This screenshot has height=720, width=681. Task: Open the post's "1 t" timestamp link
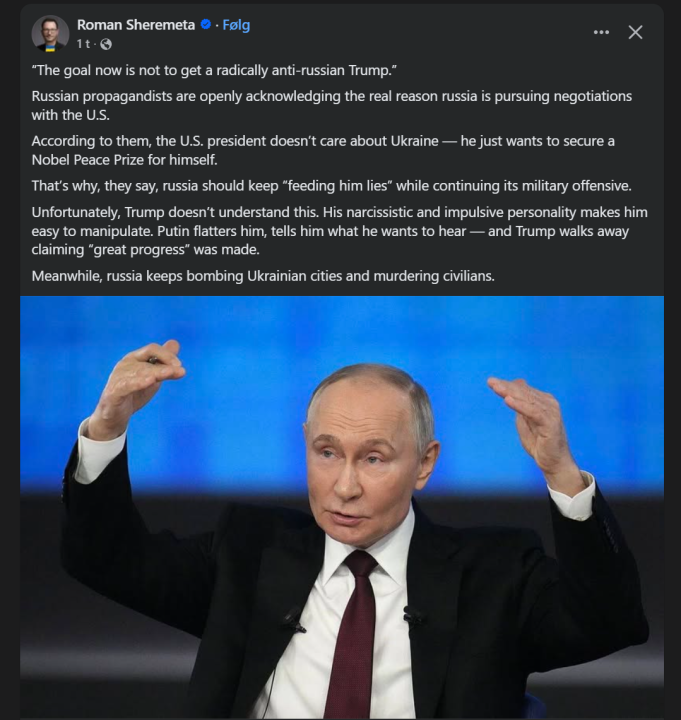[84, 45]
